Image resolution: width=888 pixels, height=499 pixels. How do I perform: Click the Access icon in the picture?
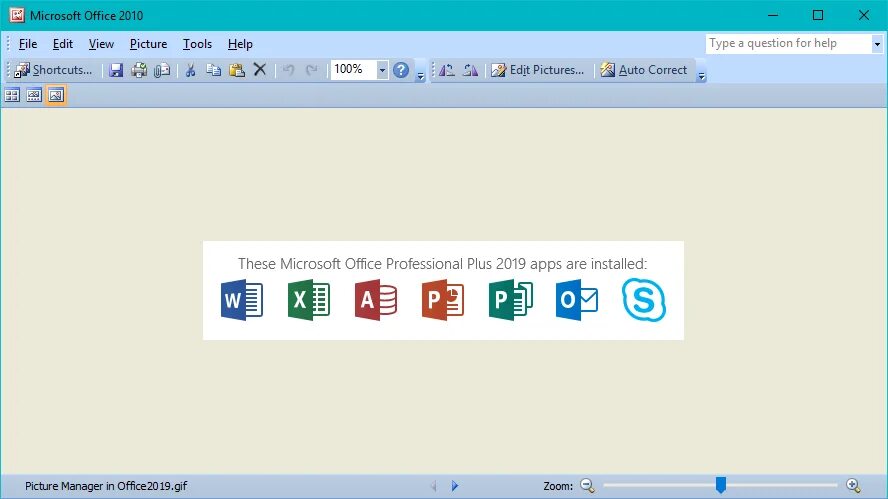point(375,300)
